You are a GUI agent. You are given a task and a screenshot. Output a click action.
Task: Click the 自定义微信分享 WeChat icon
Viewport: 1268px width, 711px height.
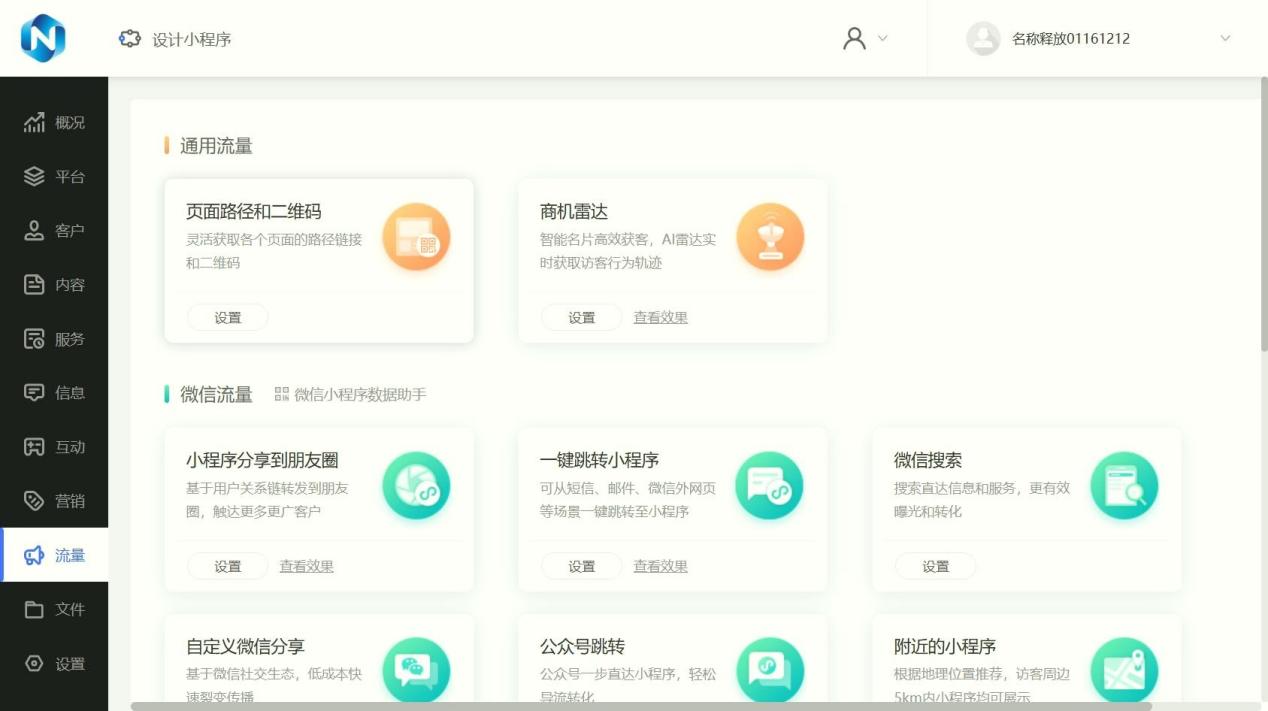(x=416, y=668)
